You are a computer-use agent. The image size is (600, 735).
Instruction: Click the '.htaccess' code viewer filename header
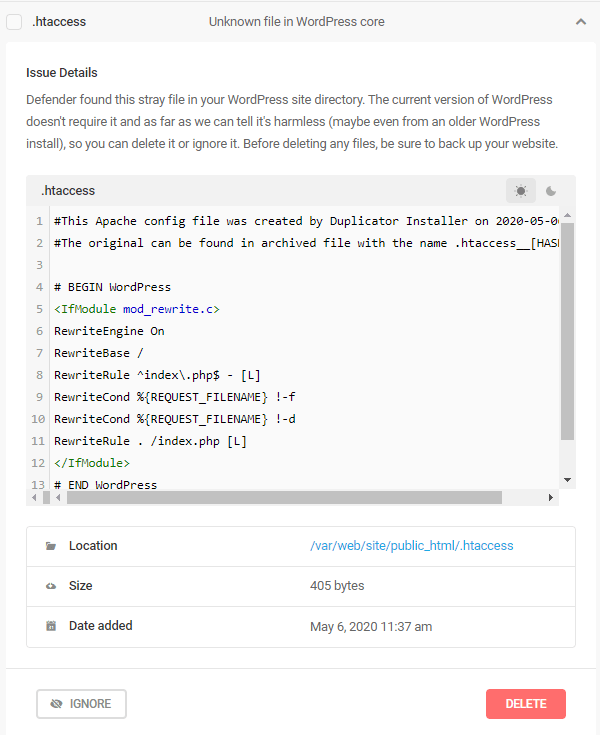(68, 191)
